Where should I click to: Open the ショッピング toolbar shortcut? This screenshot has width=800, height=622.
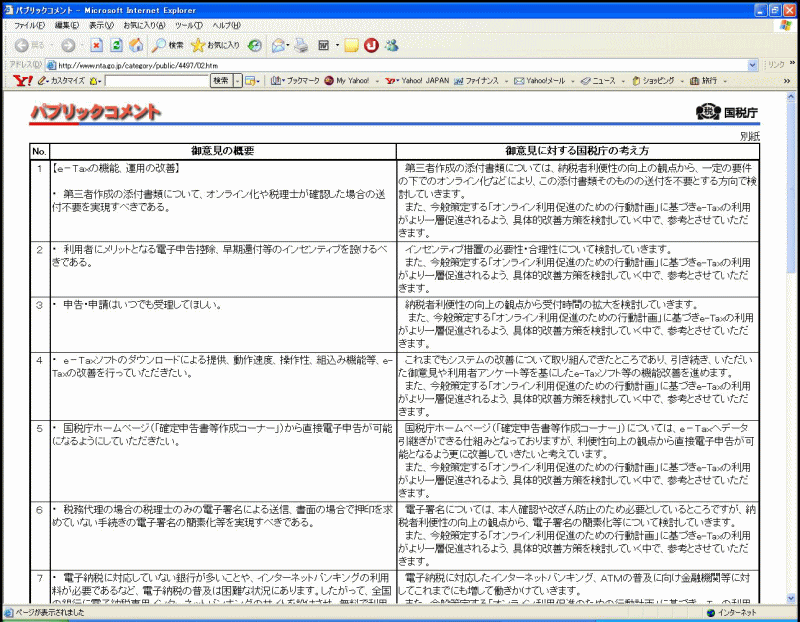click(654, 81)
